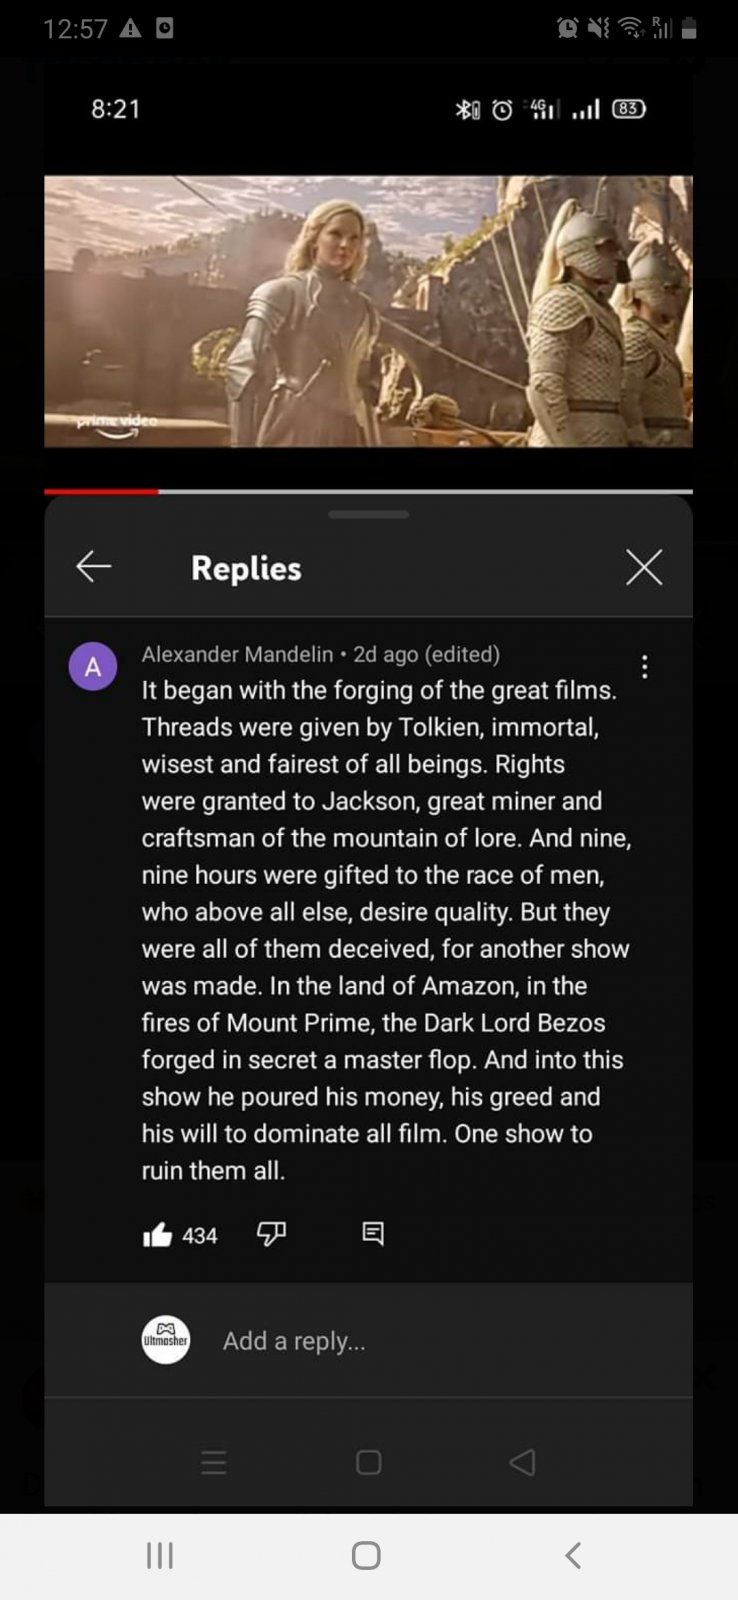Open the three-dot comment options menu
Image resolution: width=738 pixels, height=1600 pixels.
645,667
